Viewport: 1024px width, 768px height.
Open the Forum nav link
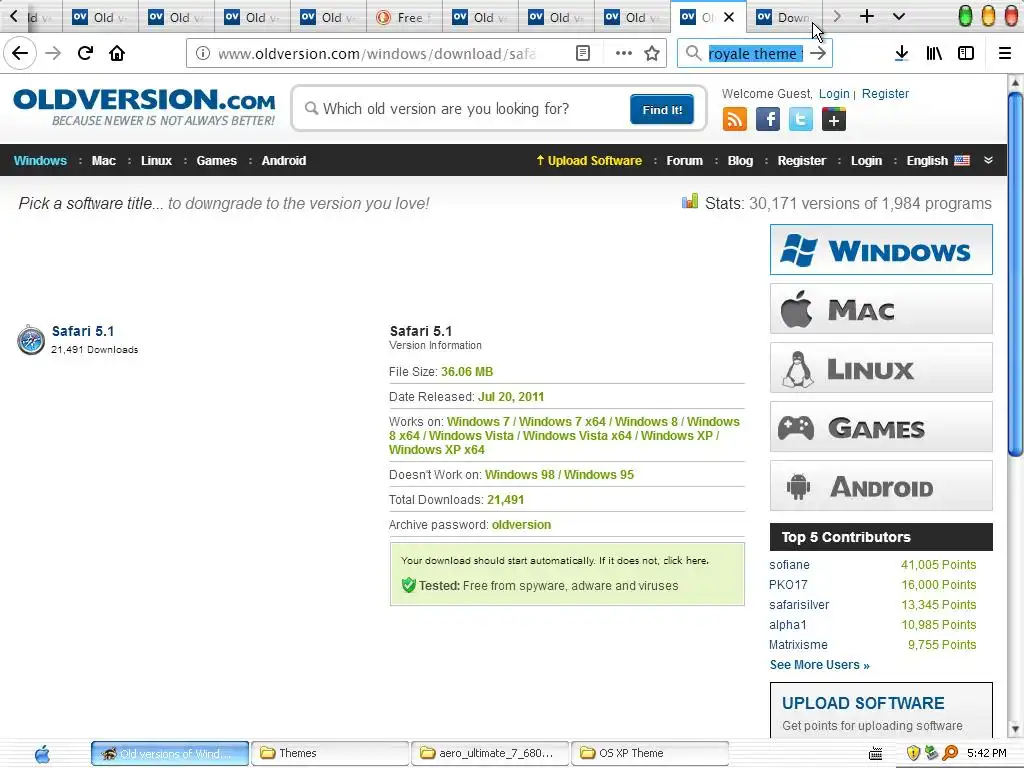[x=684, y=161]
